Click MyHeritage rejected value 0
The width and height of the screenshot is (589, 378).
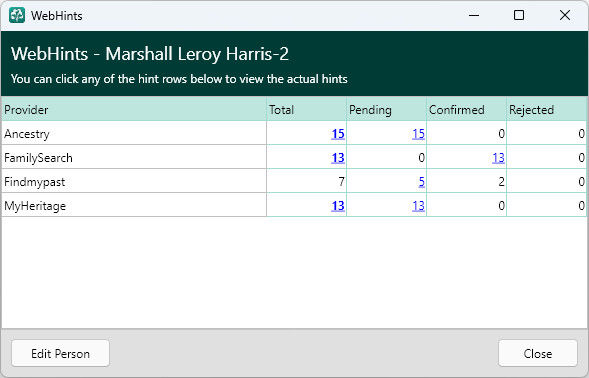pos(581,206)
